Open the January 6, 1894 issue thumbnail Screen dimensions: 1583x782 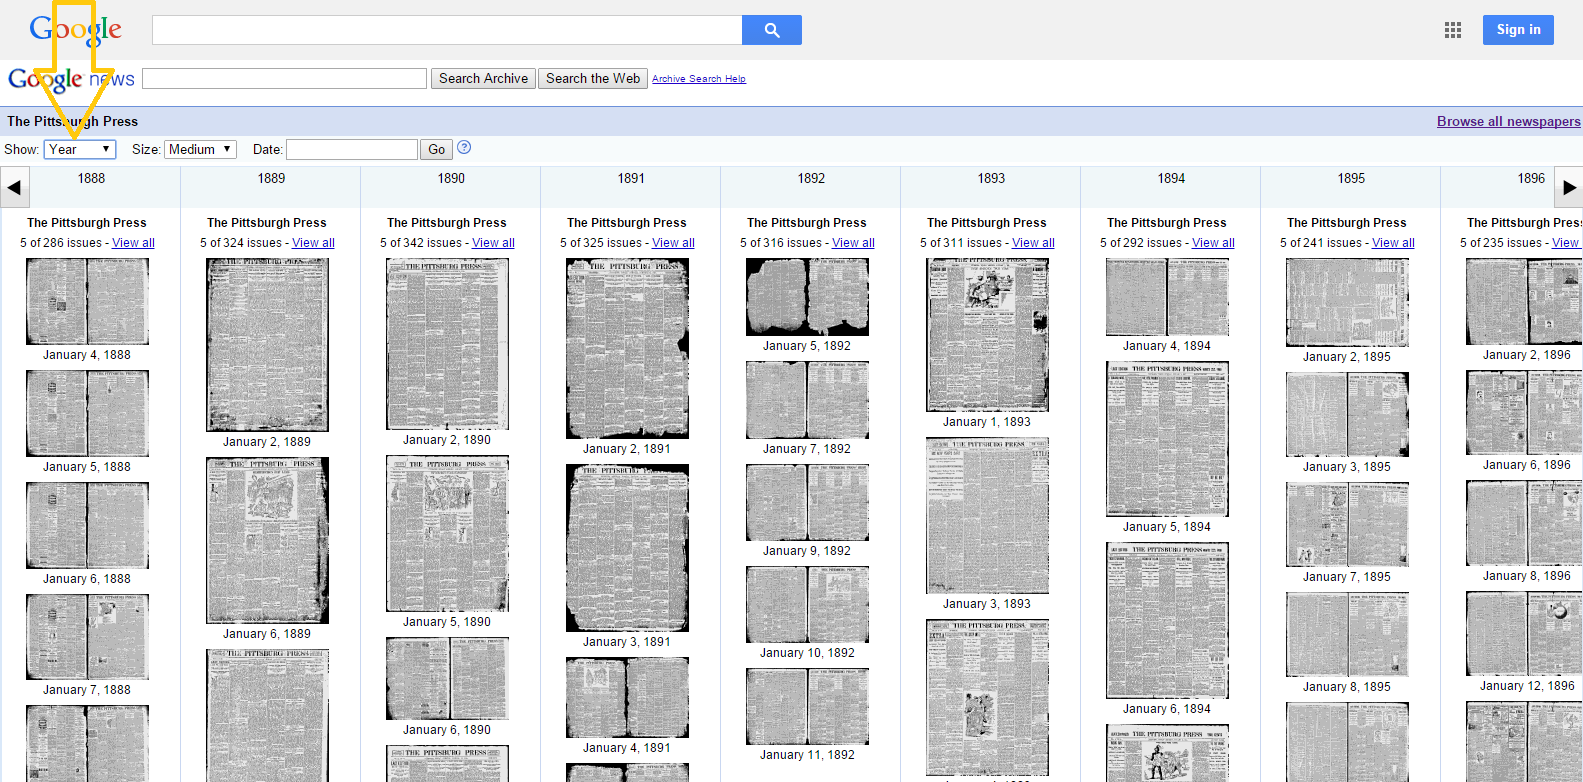[1167, 620]
